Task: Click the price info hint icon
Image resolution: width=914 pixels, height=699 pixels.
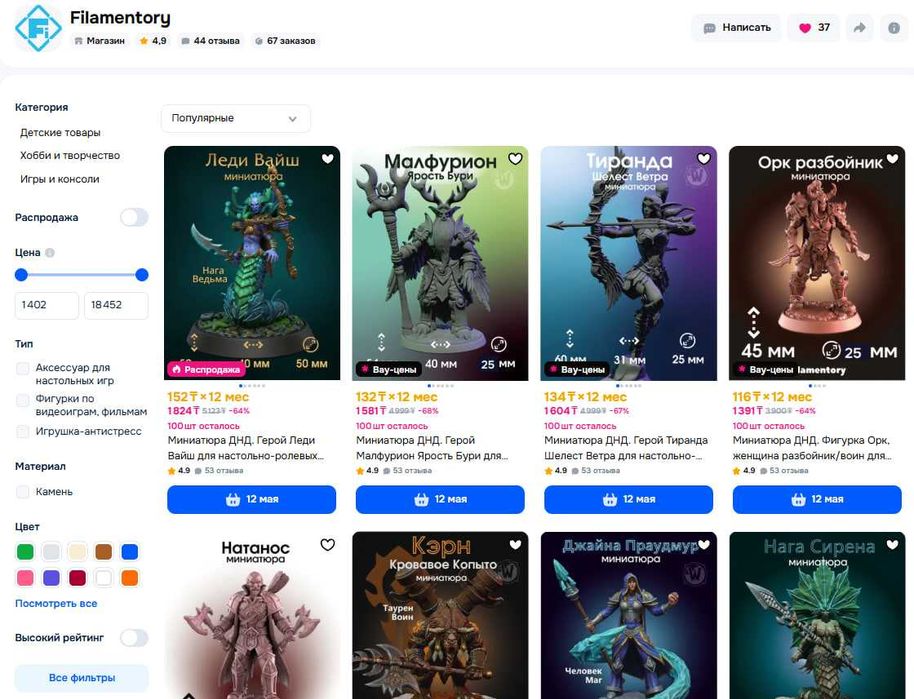Action: pyautogui.click(x=50, y=252)
